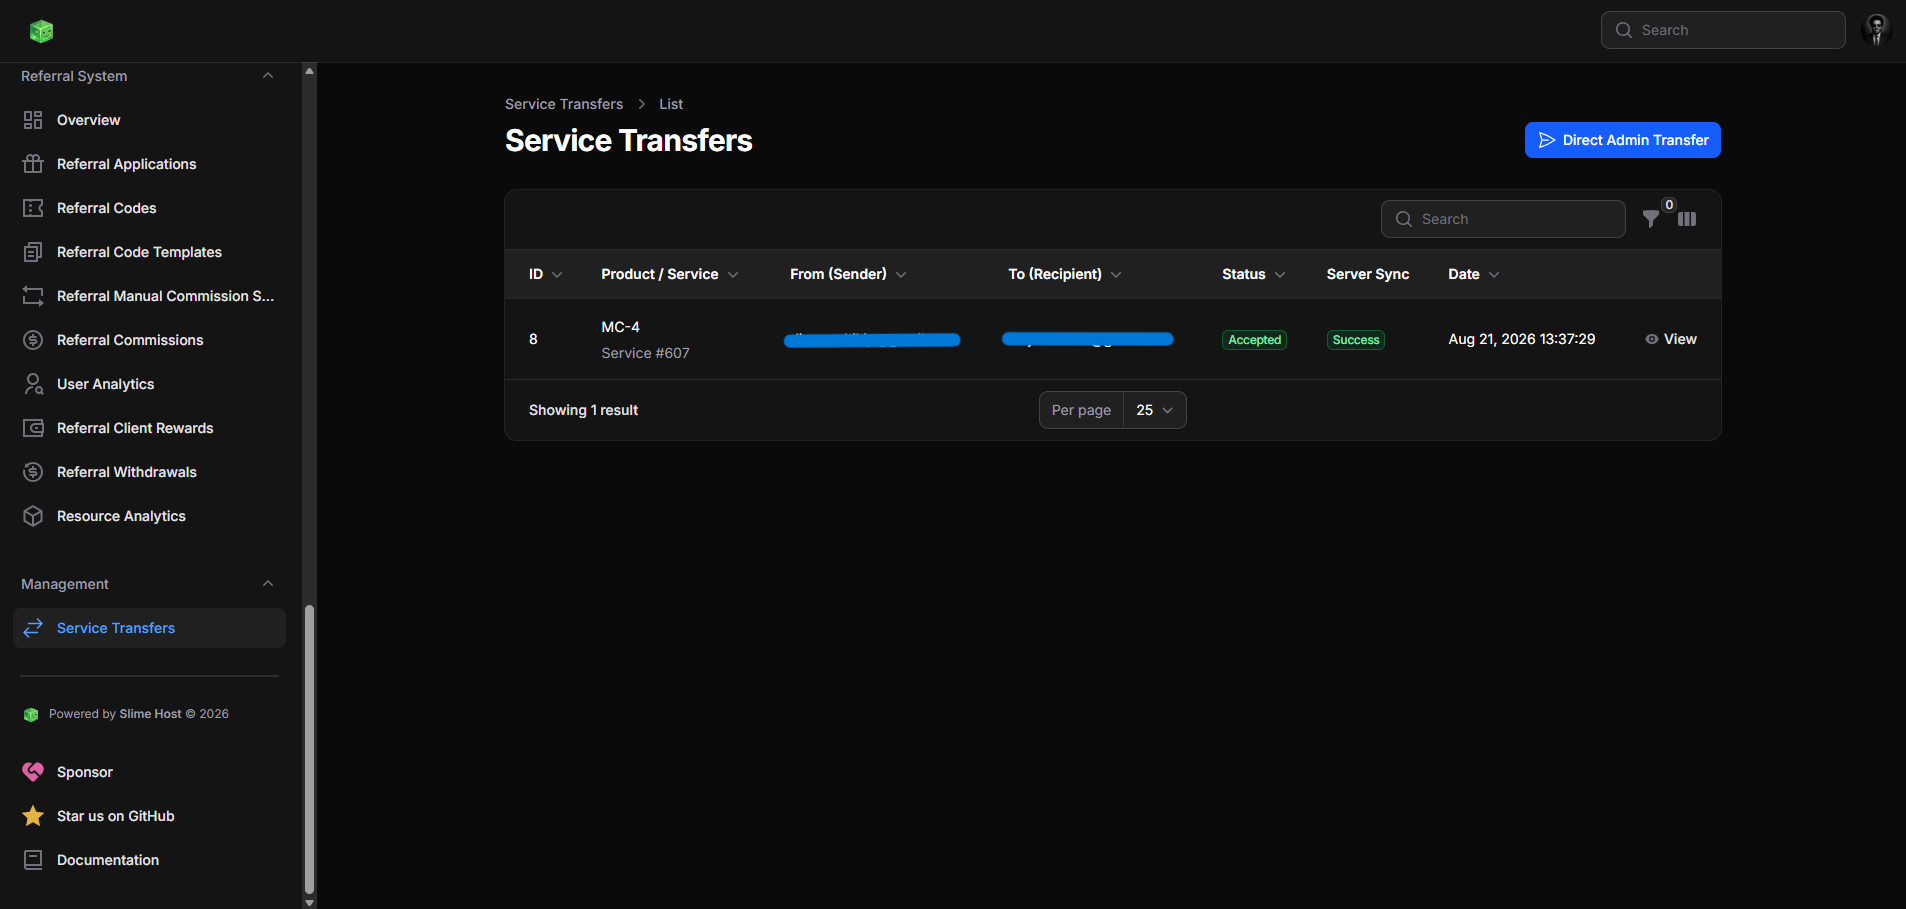Click the Overview grid icon
This screenshot has width=1906, height=909.
point(33,120)
